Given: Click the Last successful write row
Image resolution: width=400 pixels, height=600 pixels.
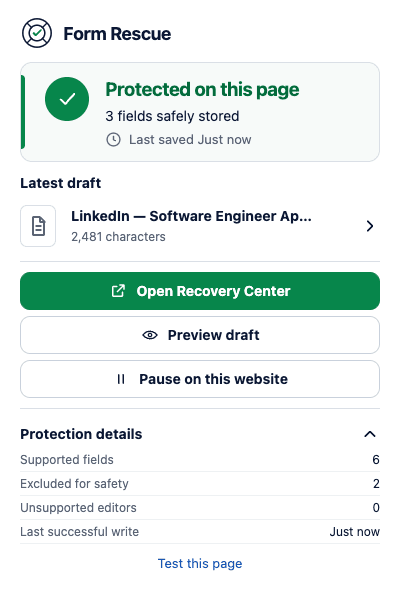Looking at the screenshot, I should [200, 532].
